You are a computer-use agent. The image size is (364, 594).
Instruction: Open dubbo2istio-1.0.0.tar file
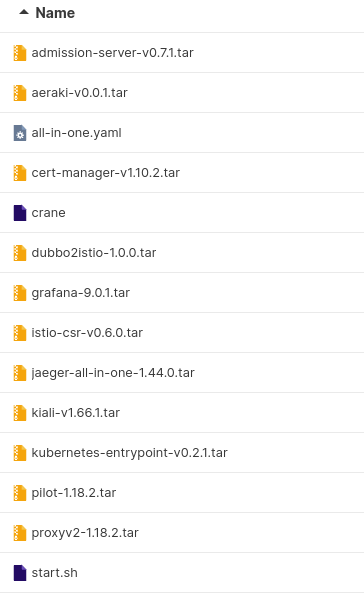pos(182,253)
